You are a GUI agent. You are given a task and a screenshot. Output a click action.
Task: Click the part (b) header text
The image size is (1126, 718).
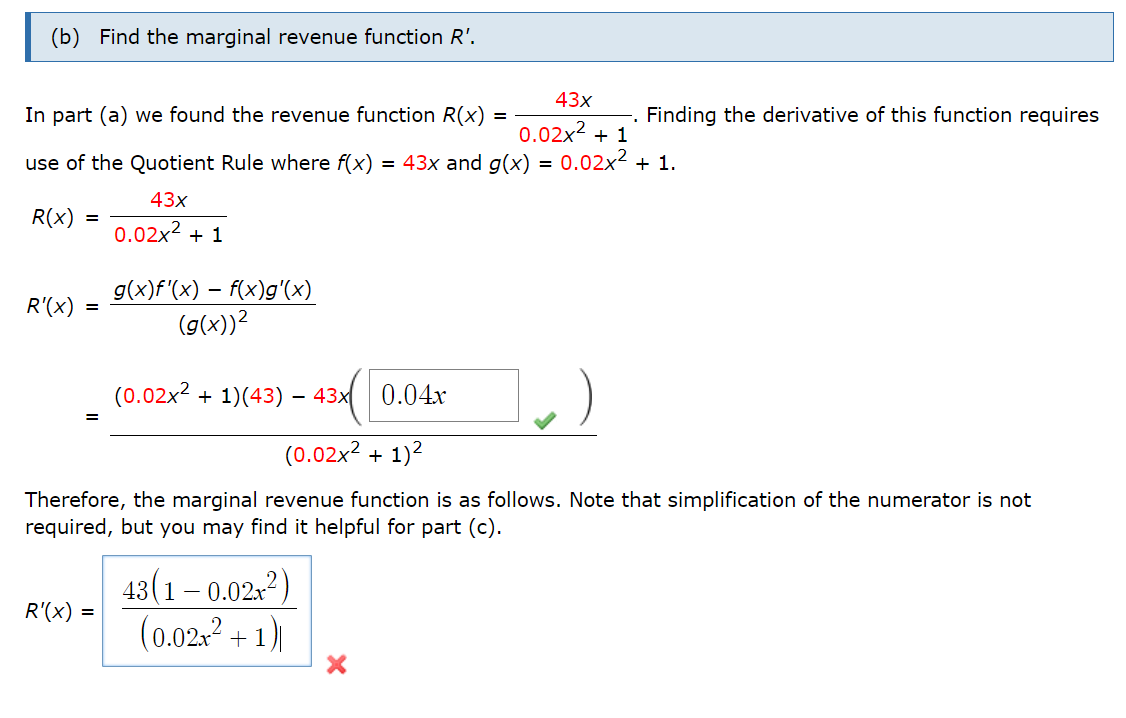tap(263, 37)
